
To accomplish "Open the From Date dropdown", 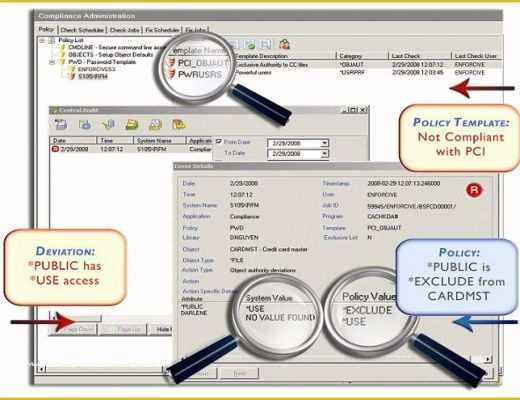I will pyautogui.click(x=324, y=143).
